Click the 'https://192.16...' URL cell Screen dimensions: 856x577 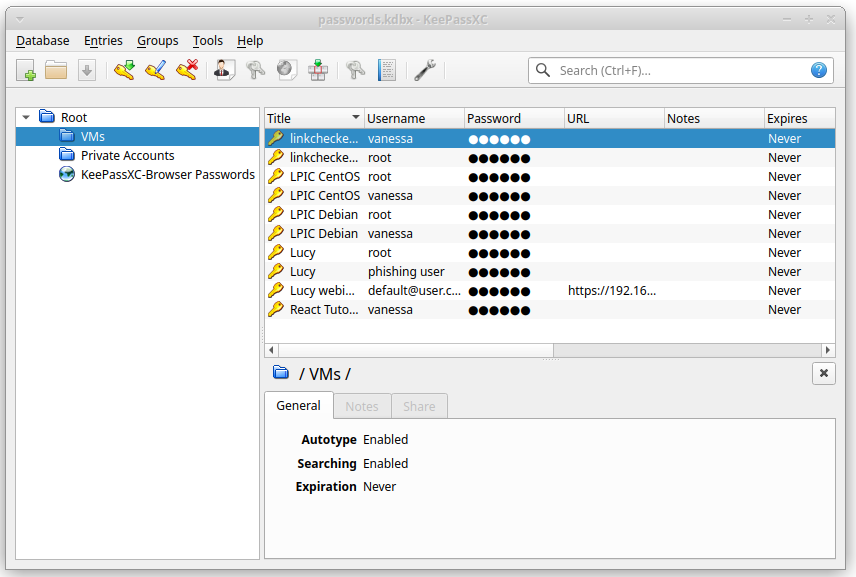[x=612, y=290]
